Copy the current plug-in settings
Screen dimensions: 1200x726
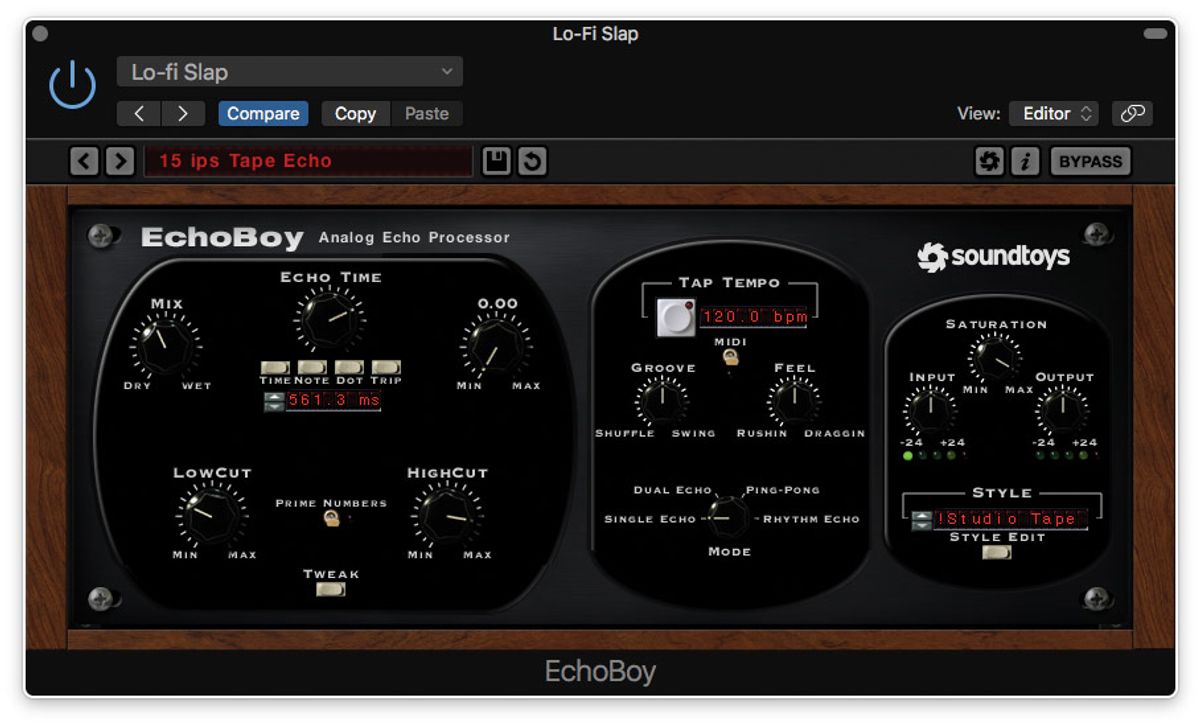[x=355, y=114]
